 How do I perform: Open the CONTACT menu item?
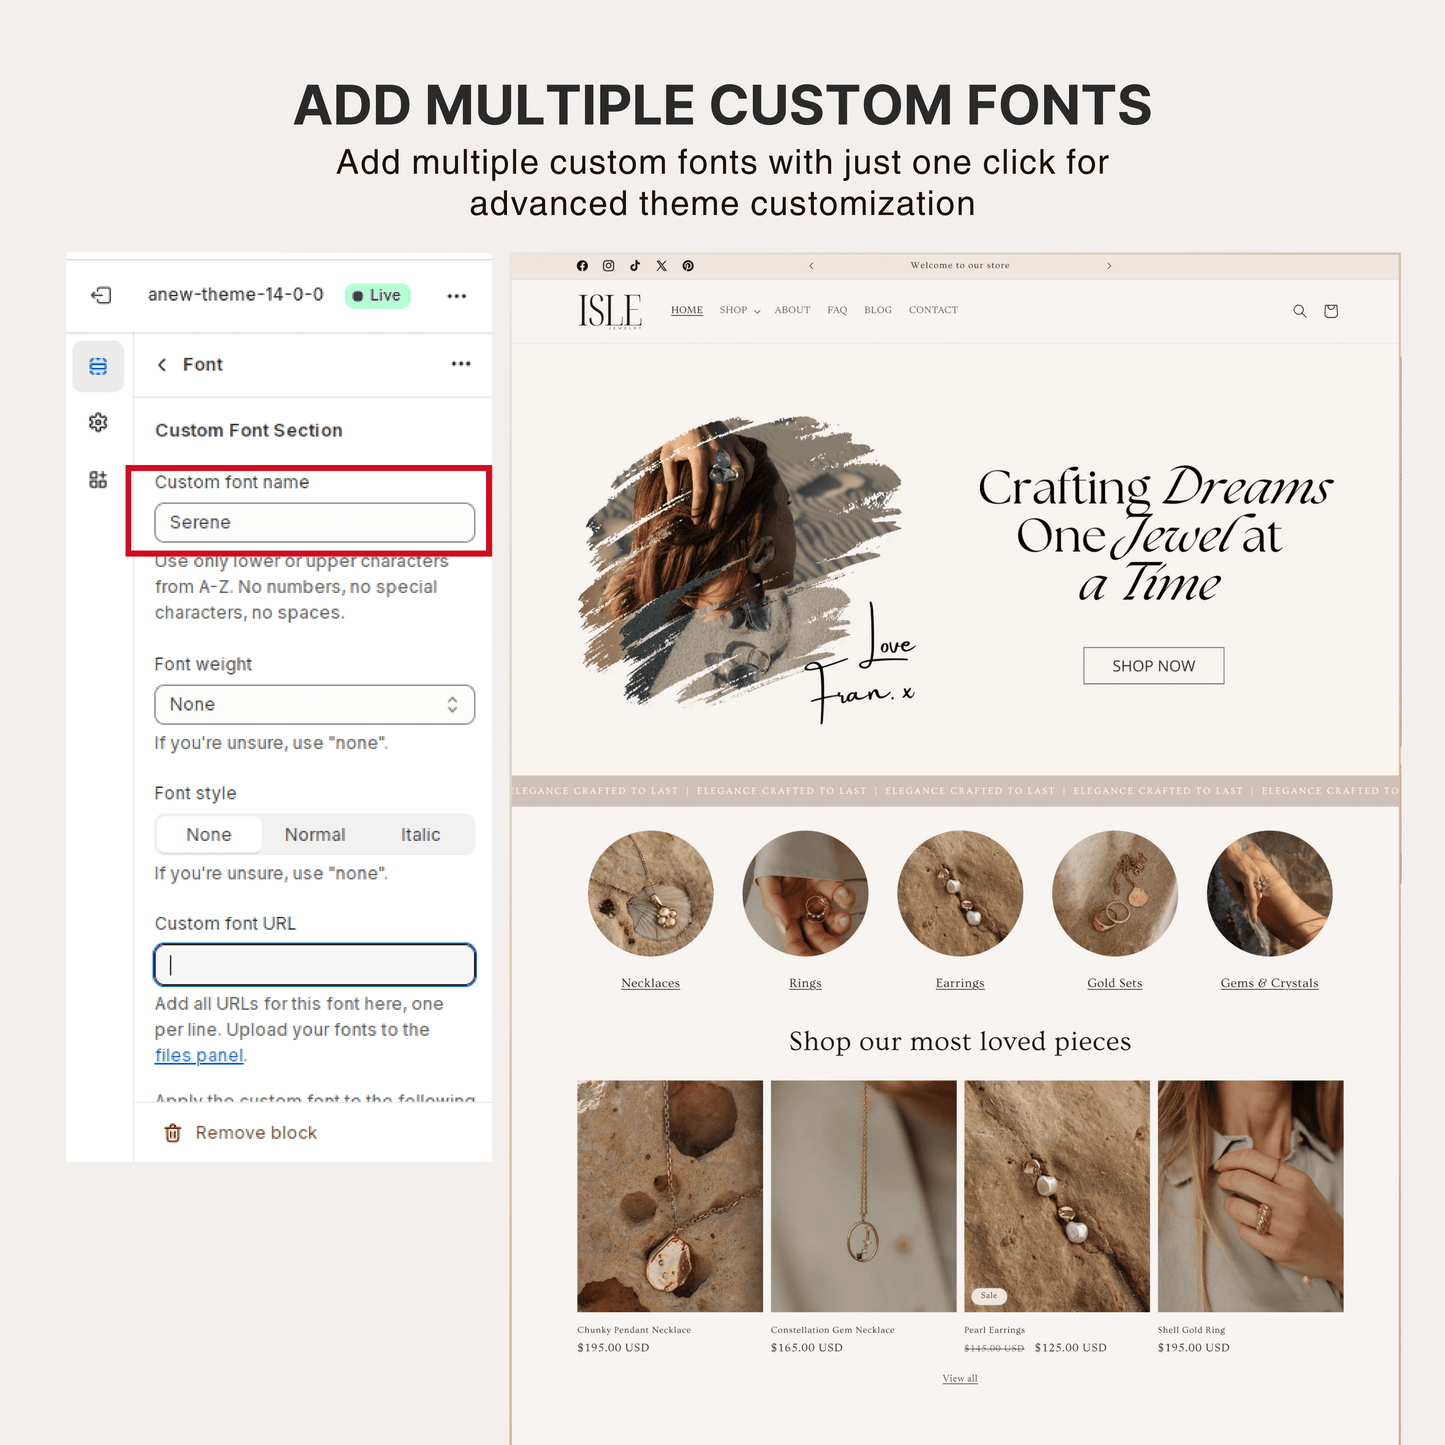tap(933, 310)
